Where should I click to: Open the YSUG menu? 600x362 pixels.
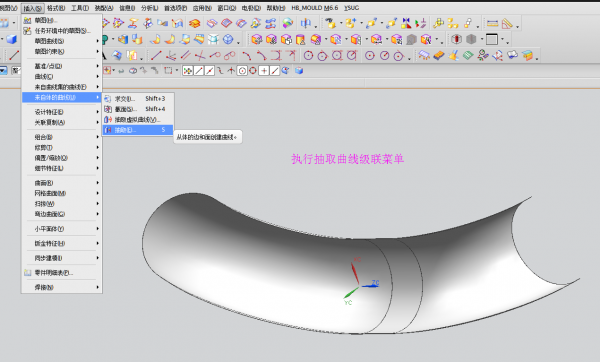click(x=351, y=8)
